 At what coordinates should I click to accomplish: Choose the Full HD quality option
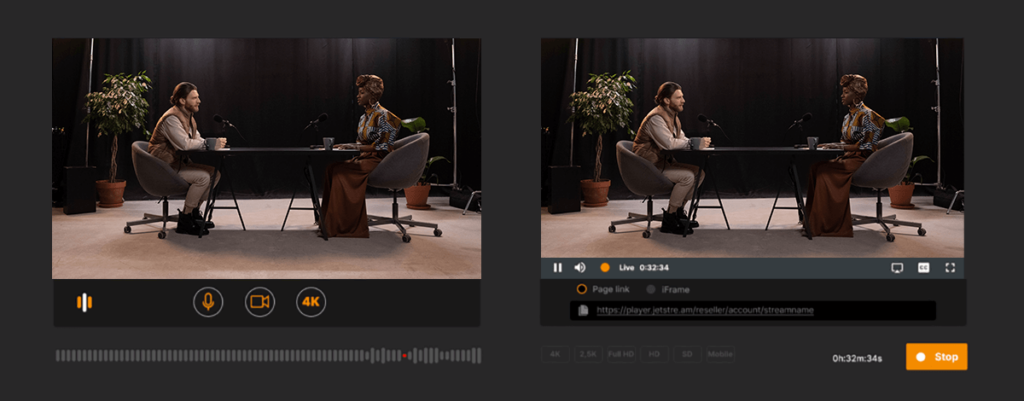point(621,354)
